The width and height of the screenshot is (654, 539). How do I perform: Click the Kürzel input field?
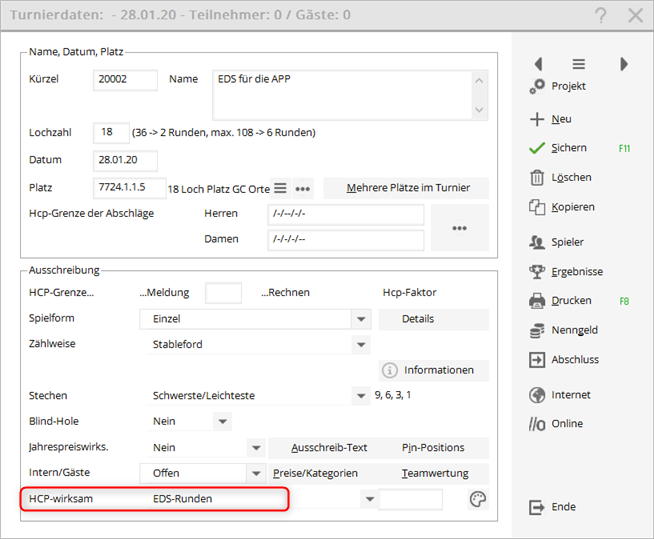tap(126, 80)
